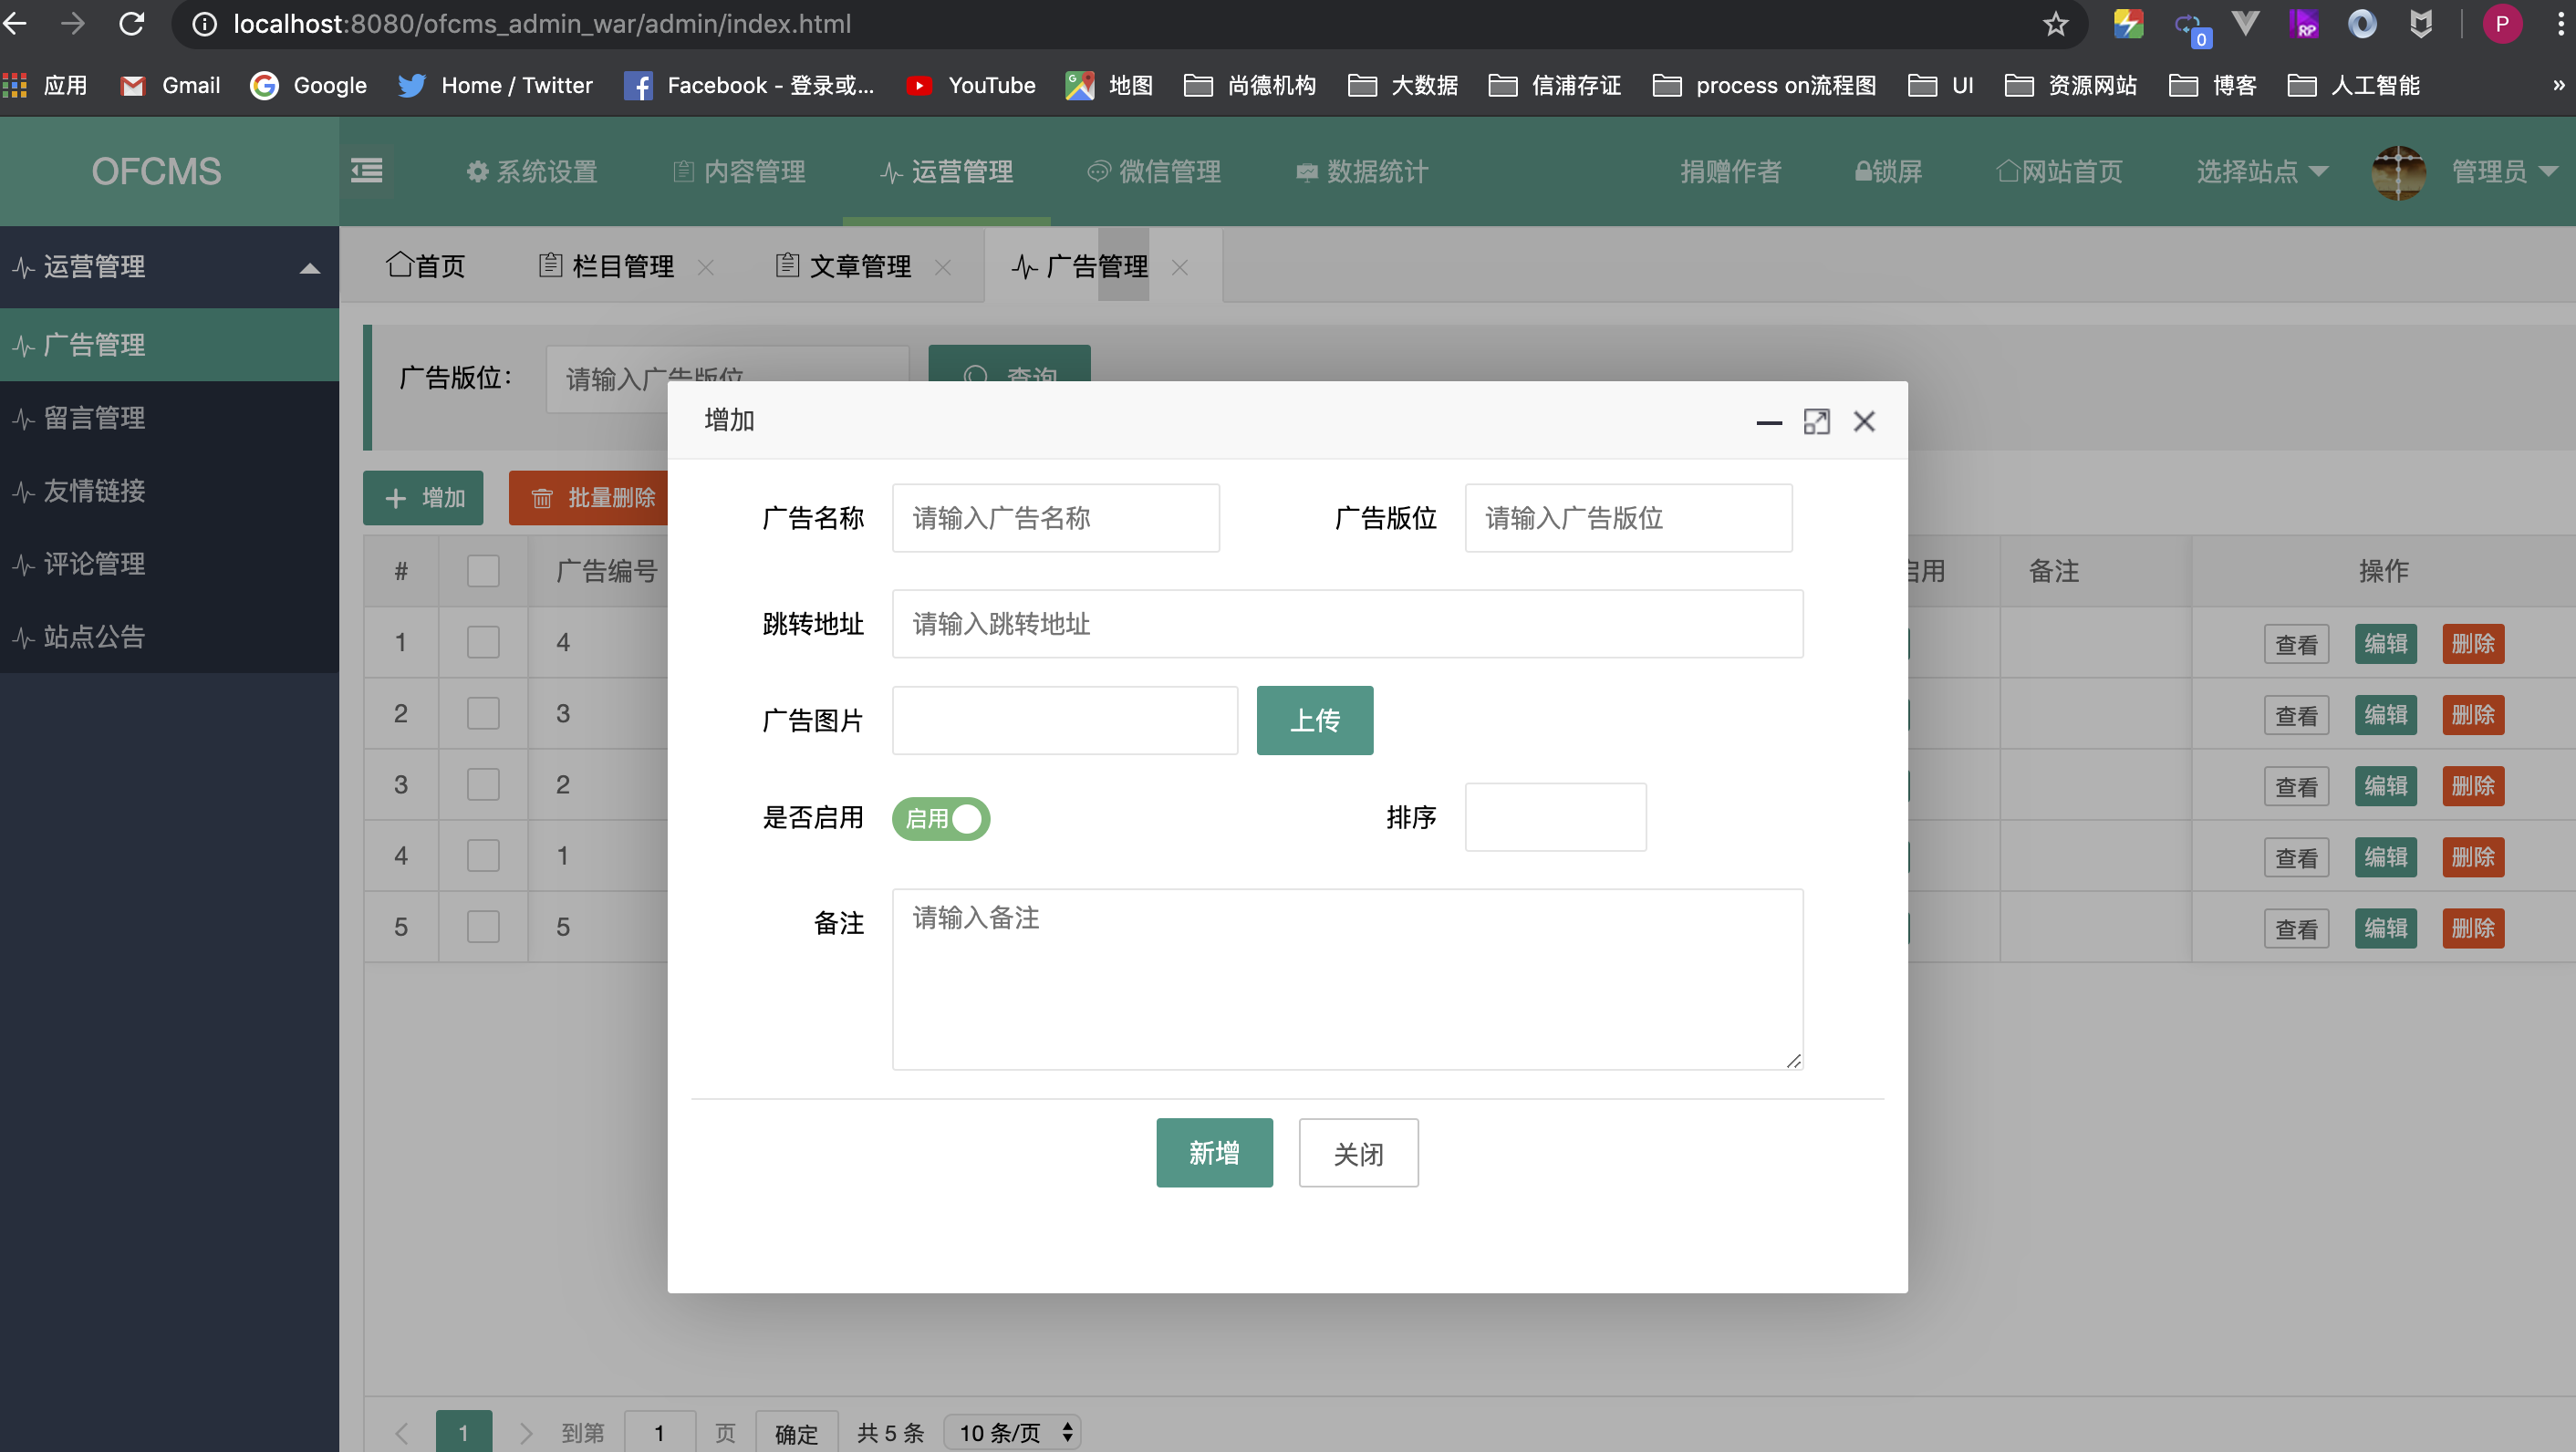Switch to the 文章管理 tab
This screenshot has height=1452, width=2576.
click(859, 266)
